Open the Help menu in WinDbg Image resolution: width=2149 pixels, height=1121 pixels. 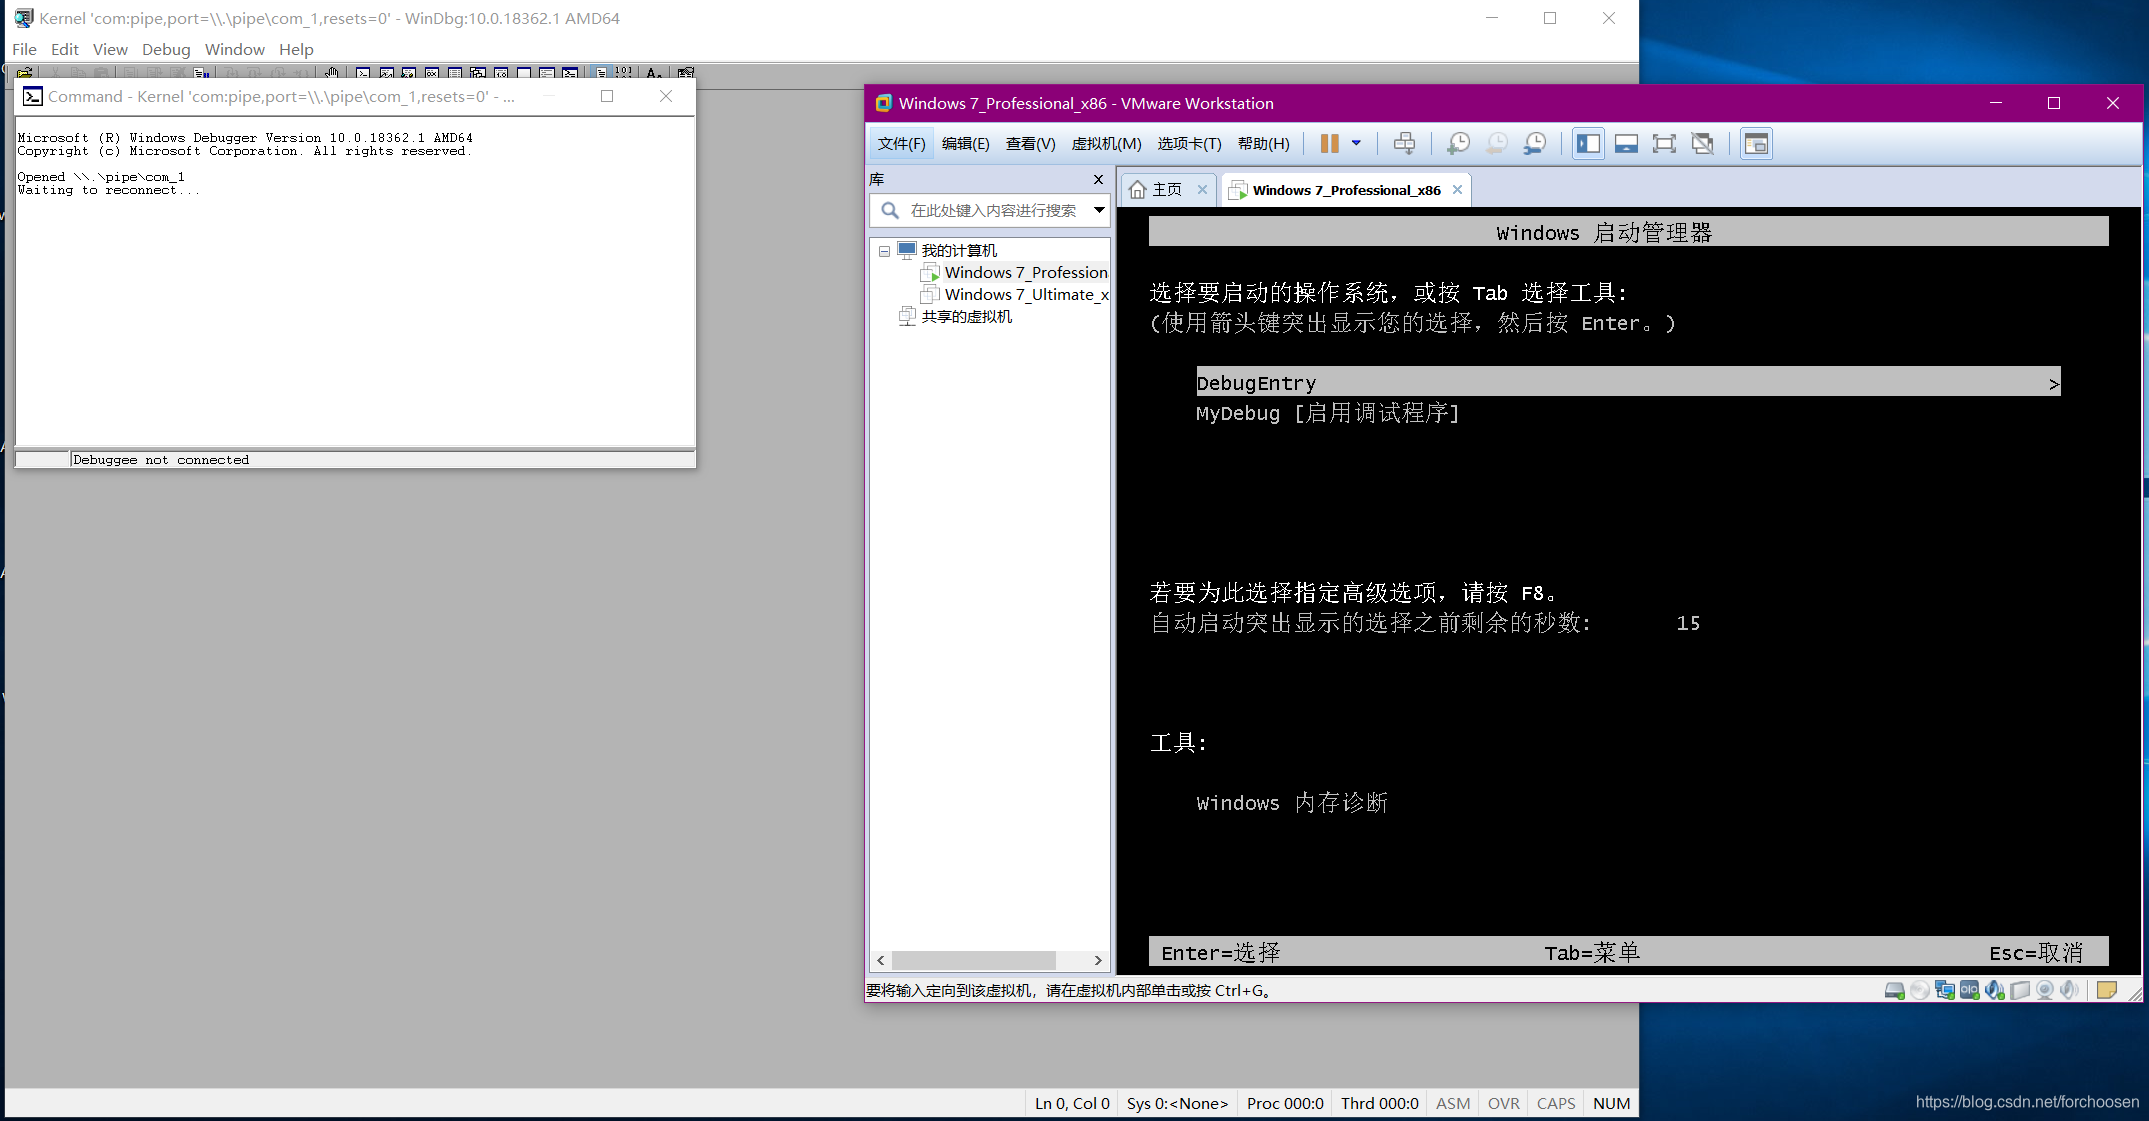(296, 49)
